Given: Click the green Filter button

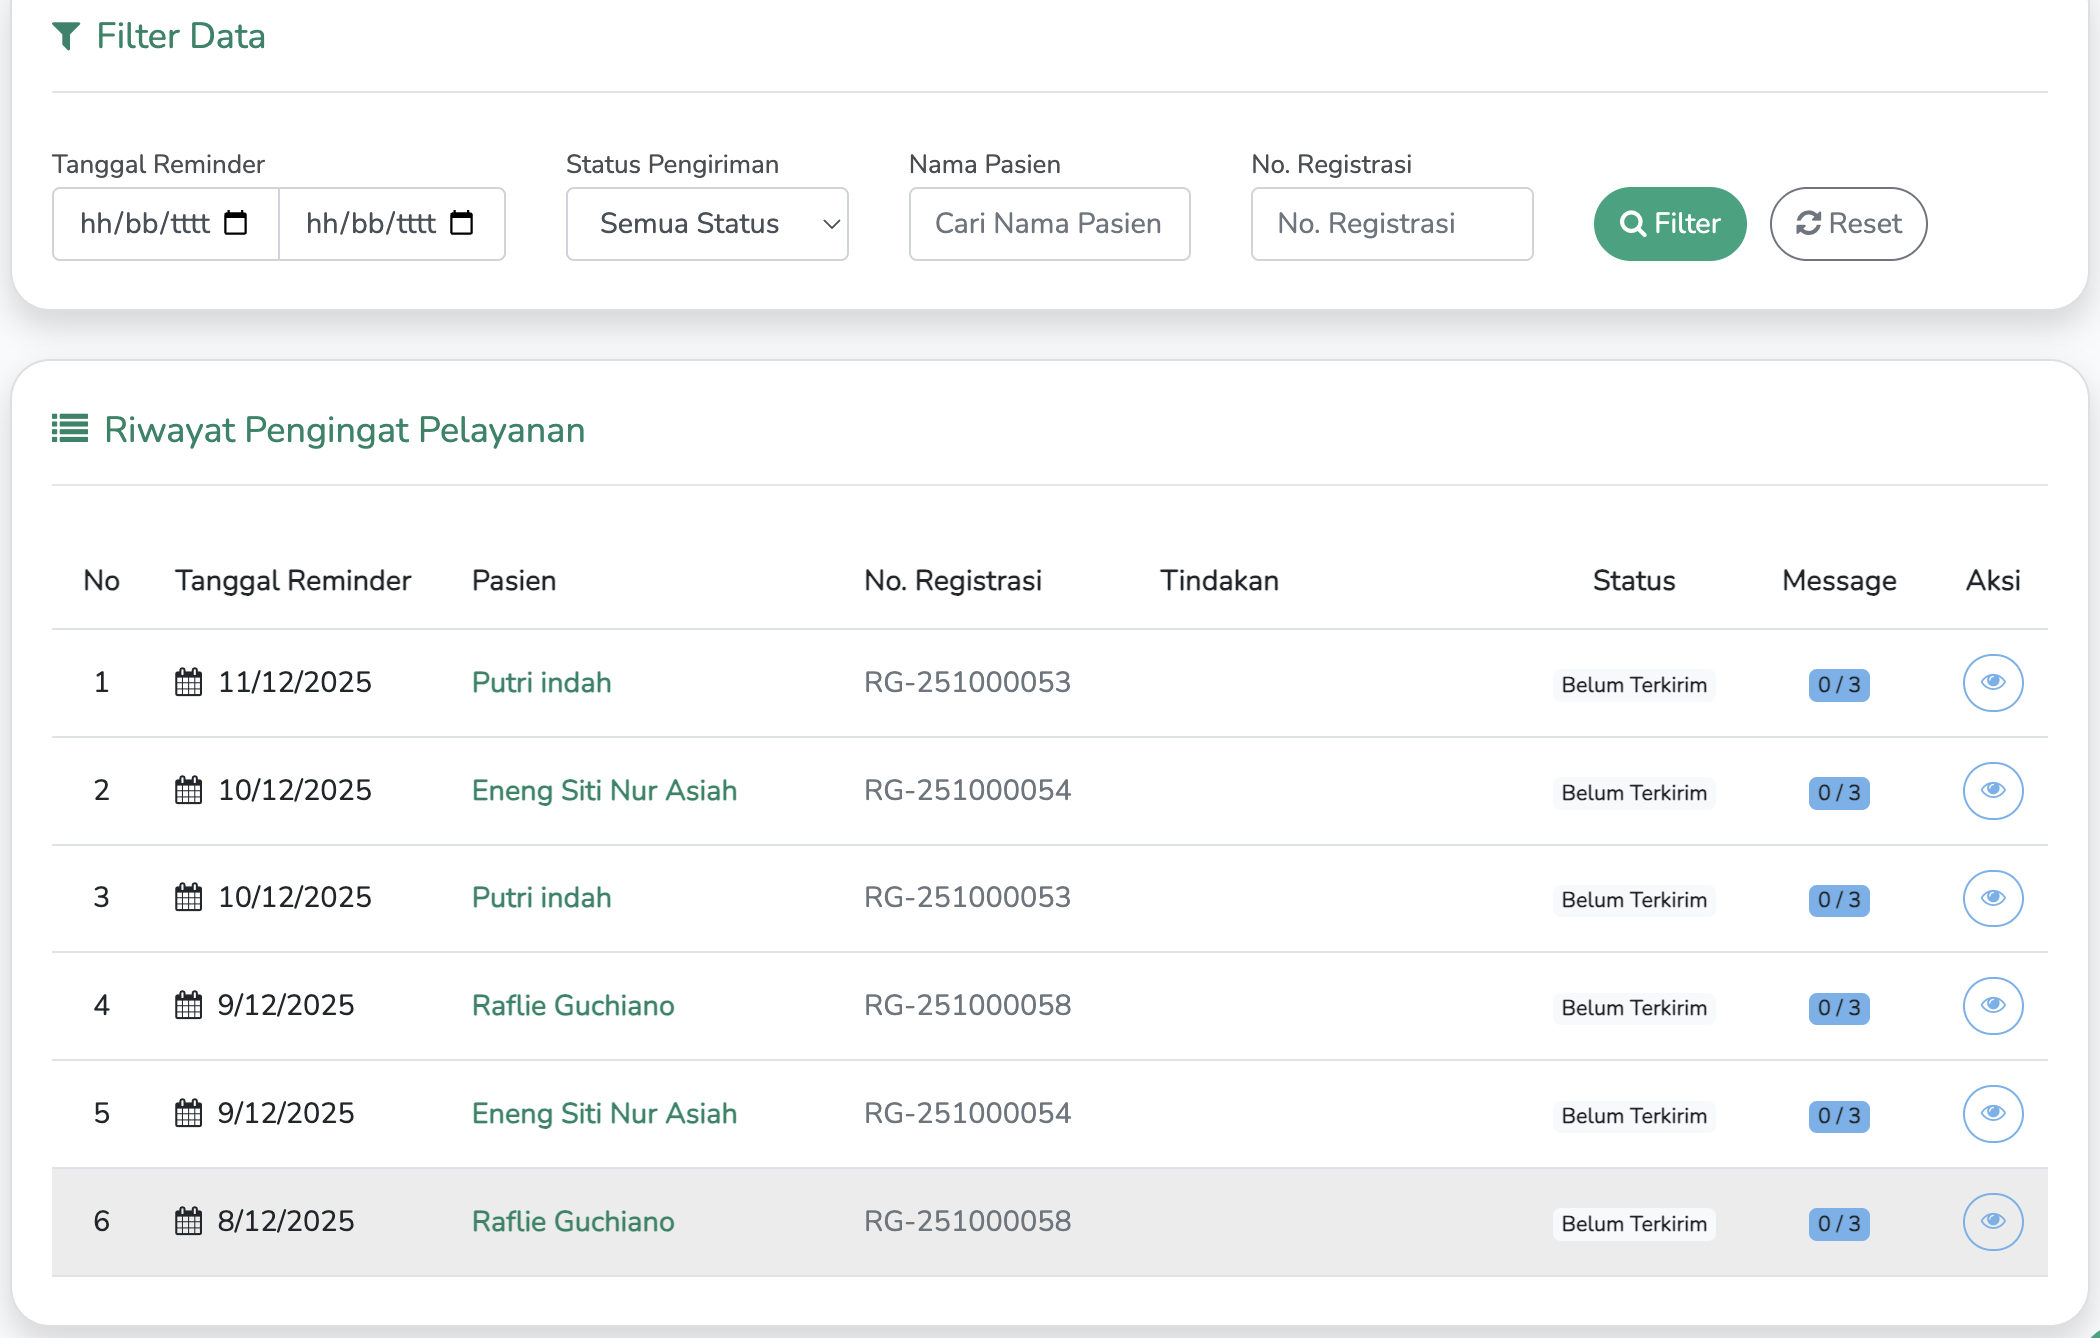Looking at the screenshot, I should 1669,224.
